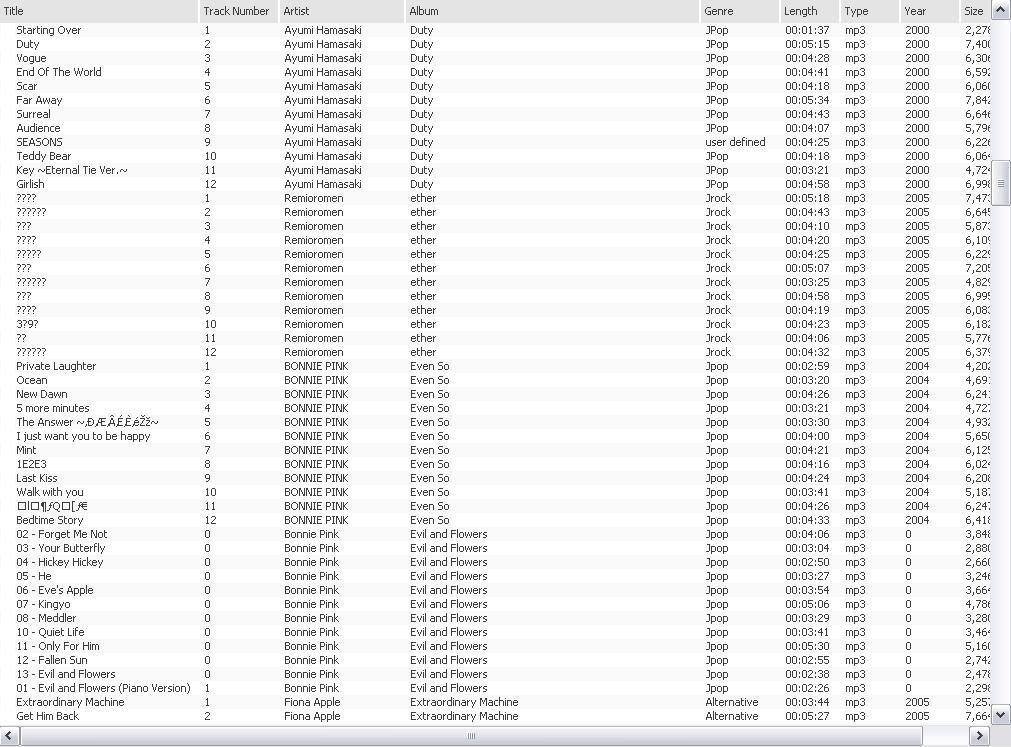Click the Size column header
Viewport: 1011px width, 747px height.
[x=975, y=11]
